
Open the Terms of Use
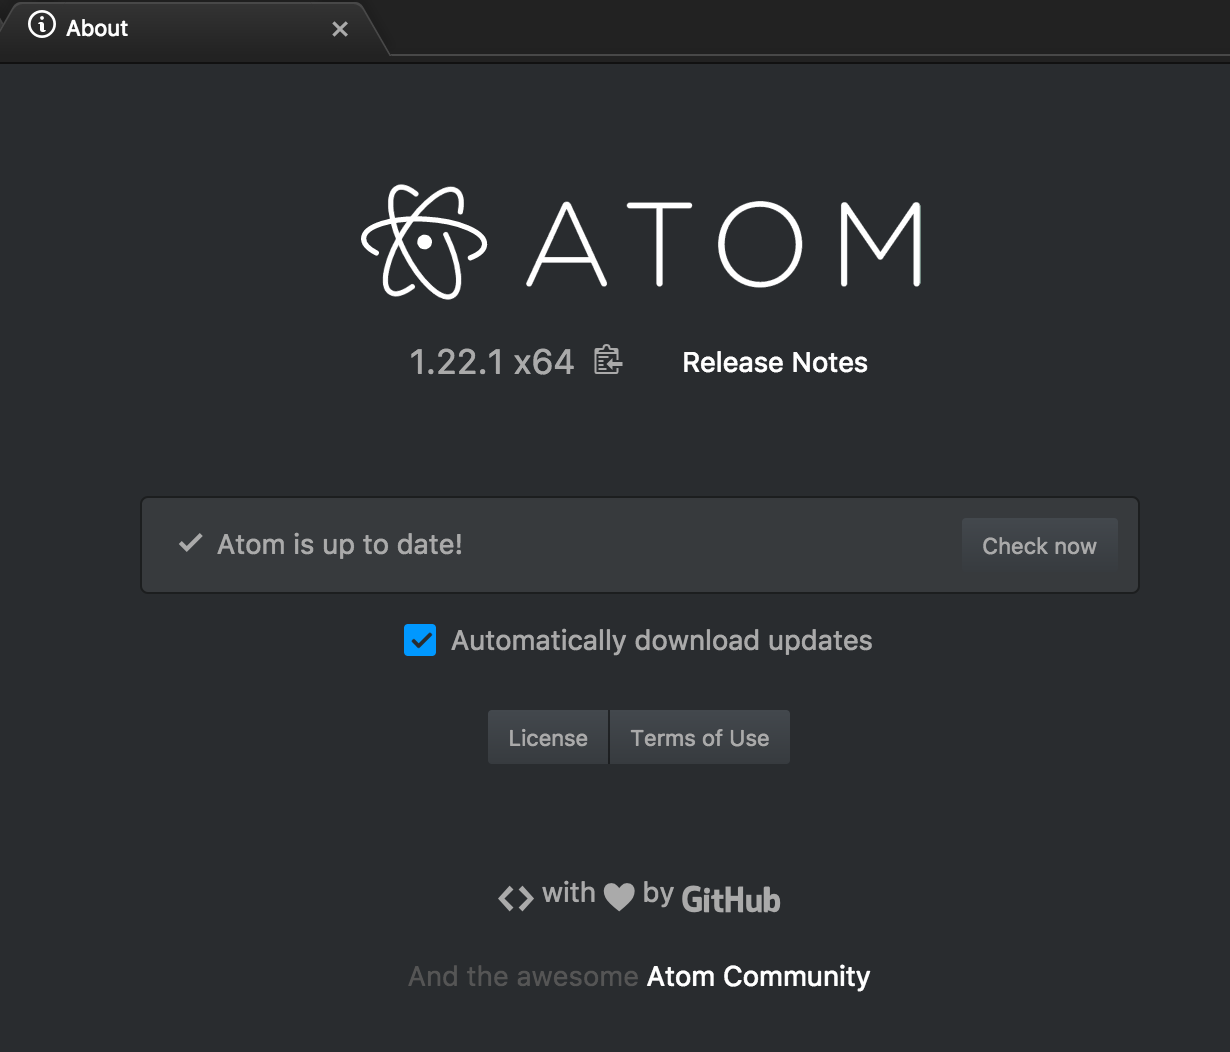[x=700, y=738]
